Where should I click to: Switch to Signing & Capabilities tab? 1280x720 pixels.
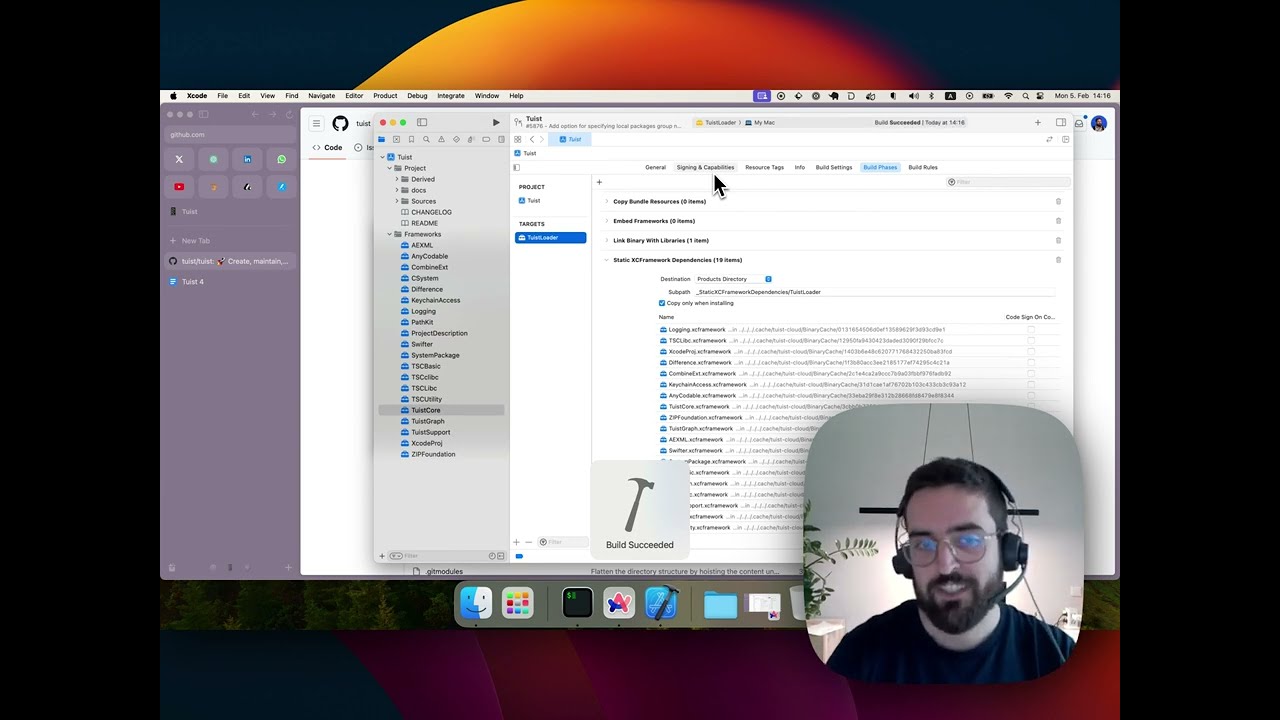(705, 167)
